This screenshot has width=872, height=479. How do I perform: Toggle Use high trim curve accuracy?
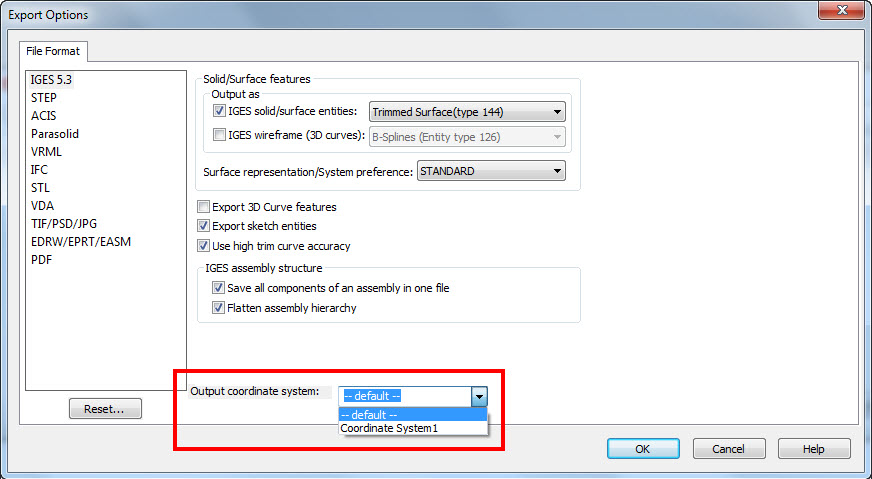[204, 246]
